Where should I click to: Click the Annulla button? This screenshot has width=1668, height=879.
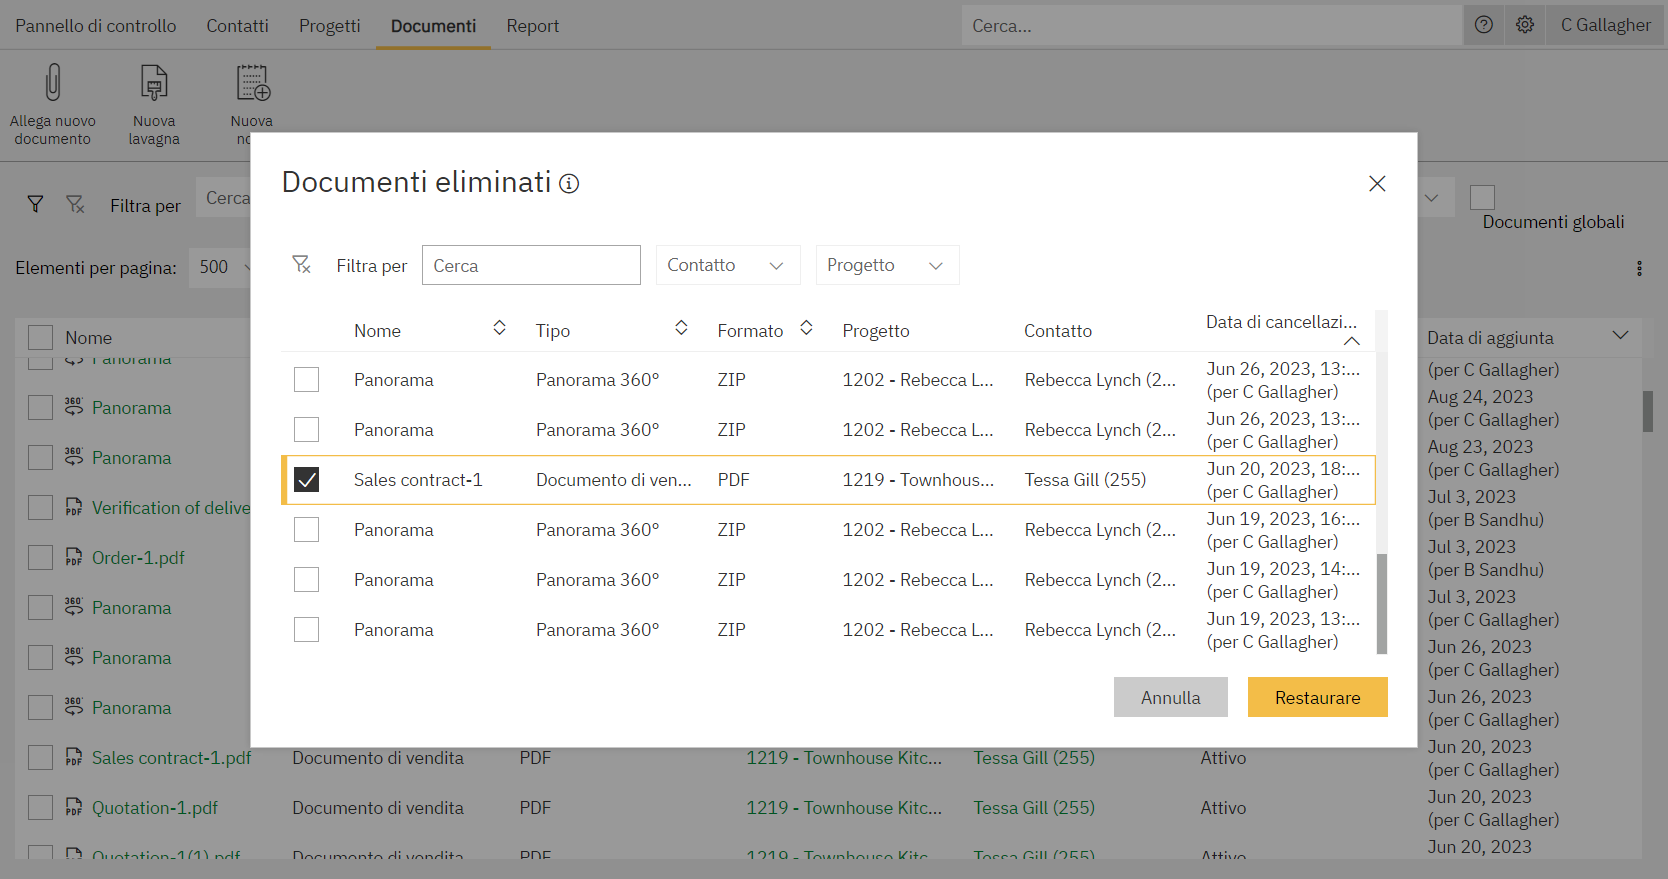coord(1170,697)
